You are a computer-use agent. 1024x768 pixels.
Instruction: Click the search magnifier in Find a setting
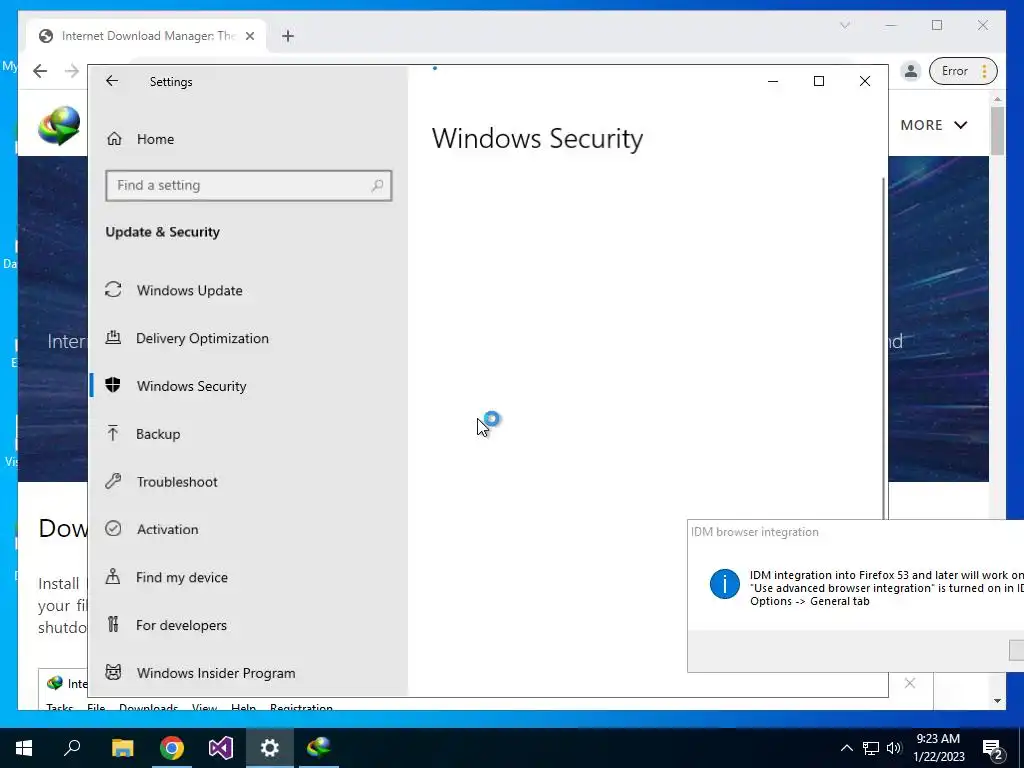377,185
